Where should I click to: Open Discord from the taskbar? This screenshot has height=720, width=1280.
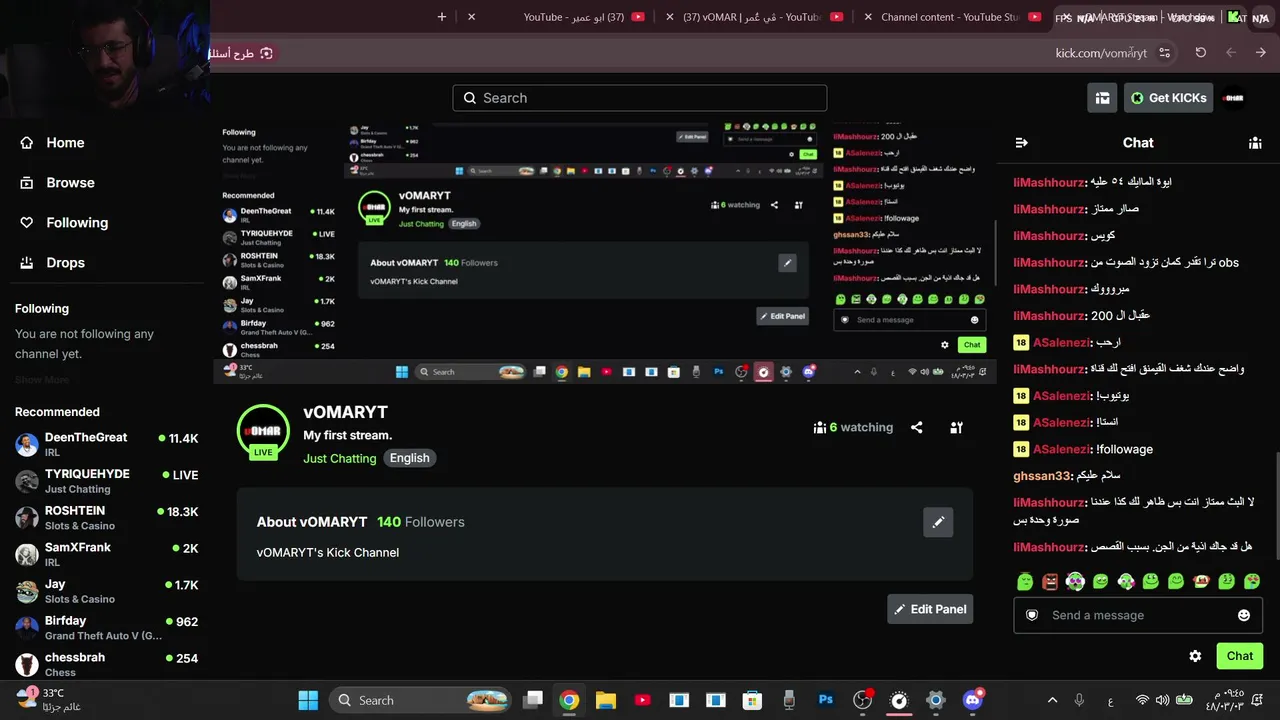[972, 700]
